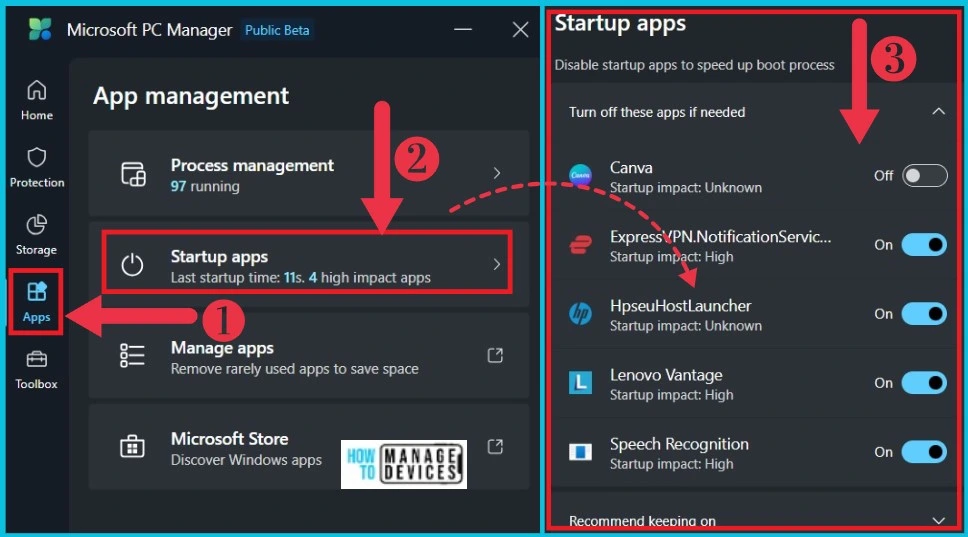Switch off Lenovo Vantage startup toggle

pyautogui.click(x=924, y=383)
